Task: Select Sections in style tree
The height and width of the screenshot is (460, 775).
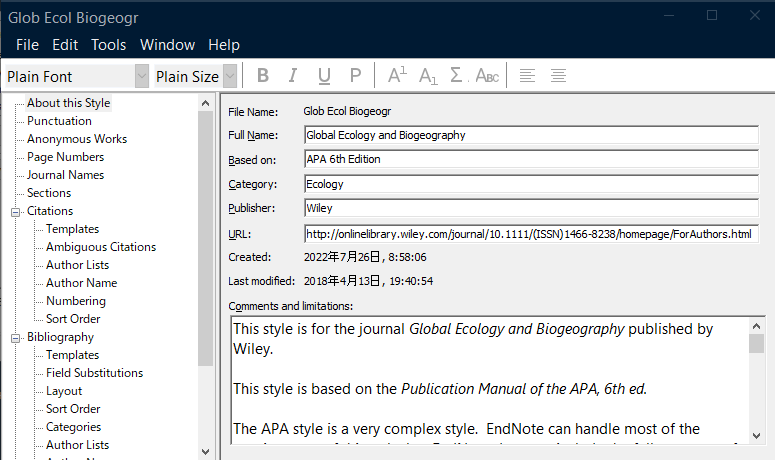Action: (x=49, y=193)
